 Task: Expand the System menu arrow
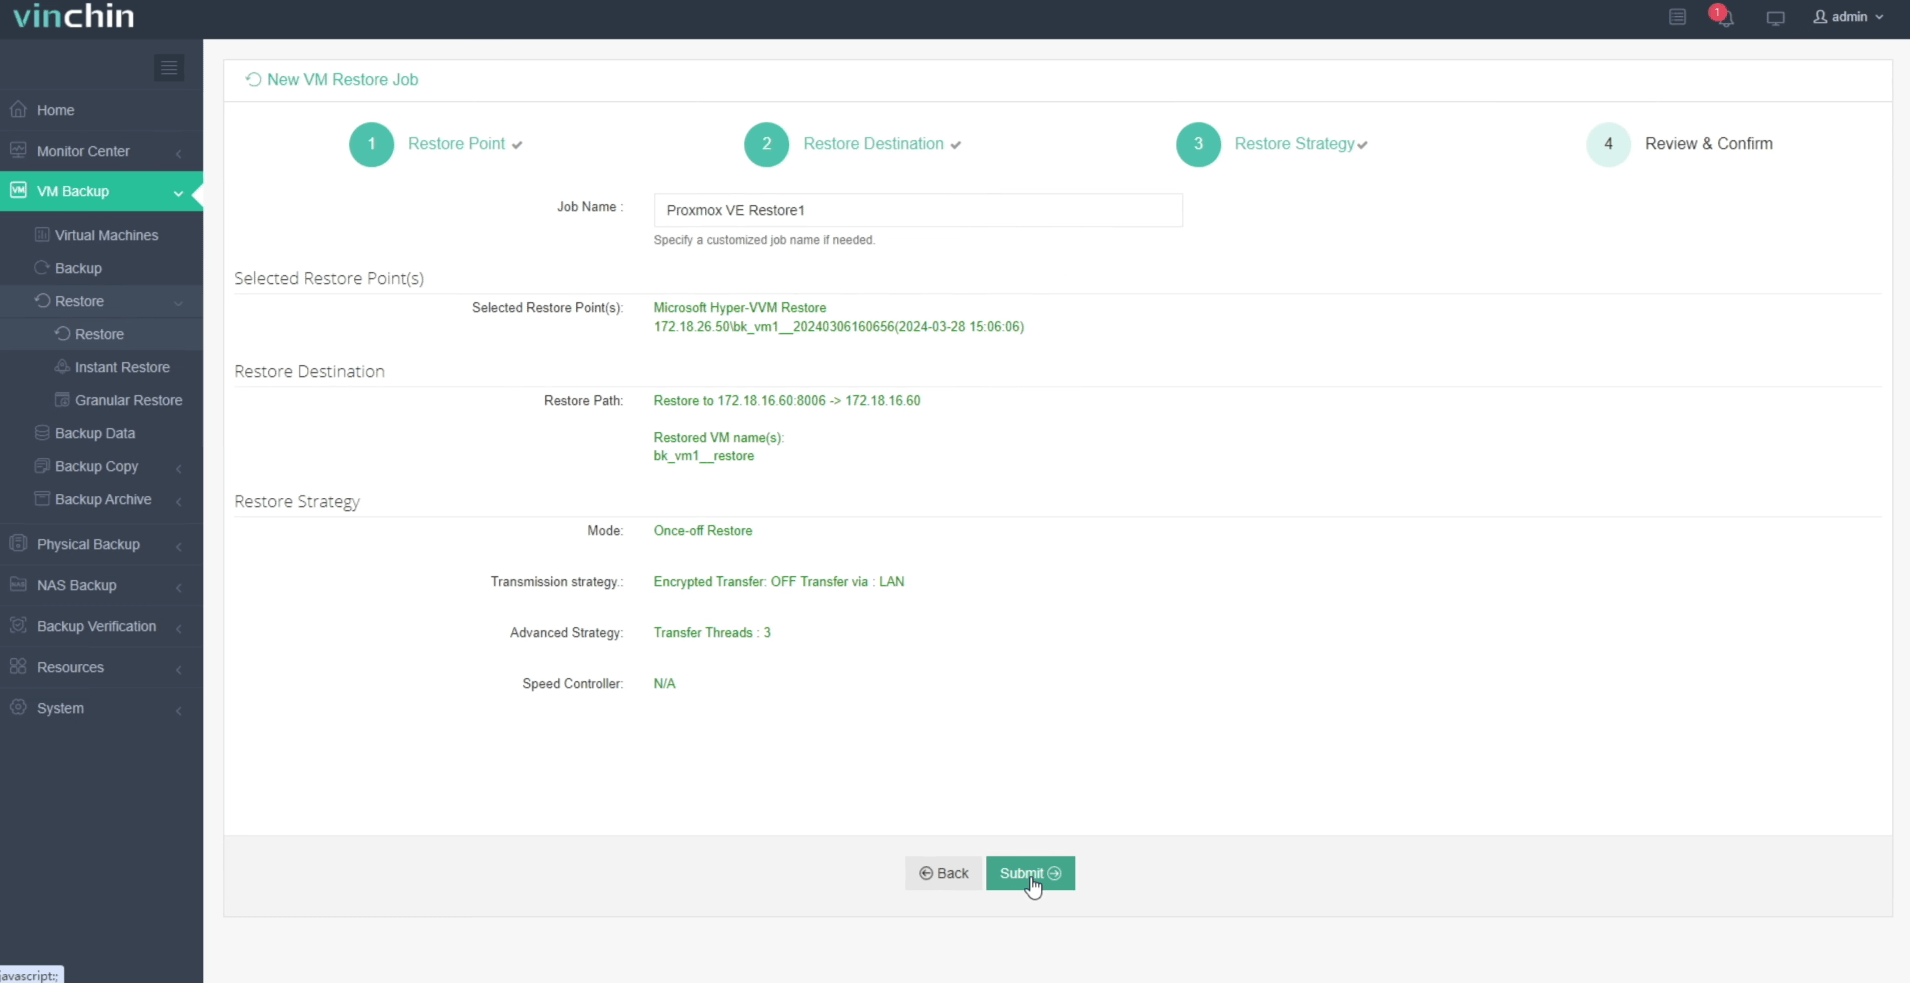[179, 710]
